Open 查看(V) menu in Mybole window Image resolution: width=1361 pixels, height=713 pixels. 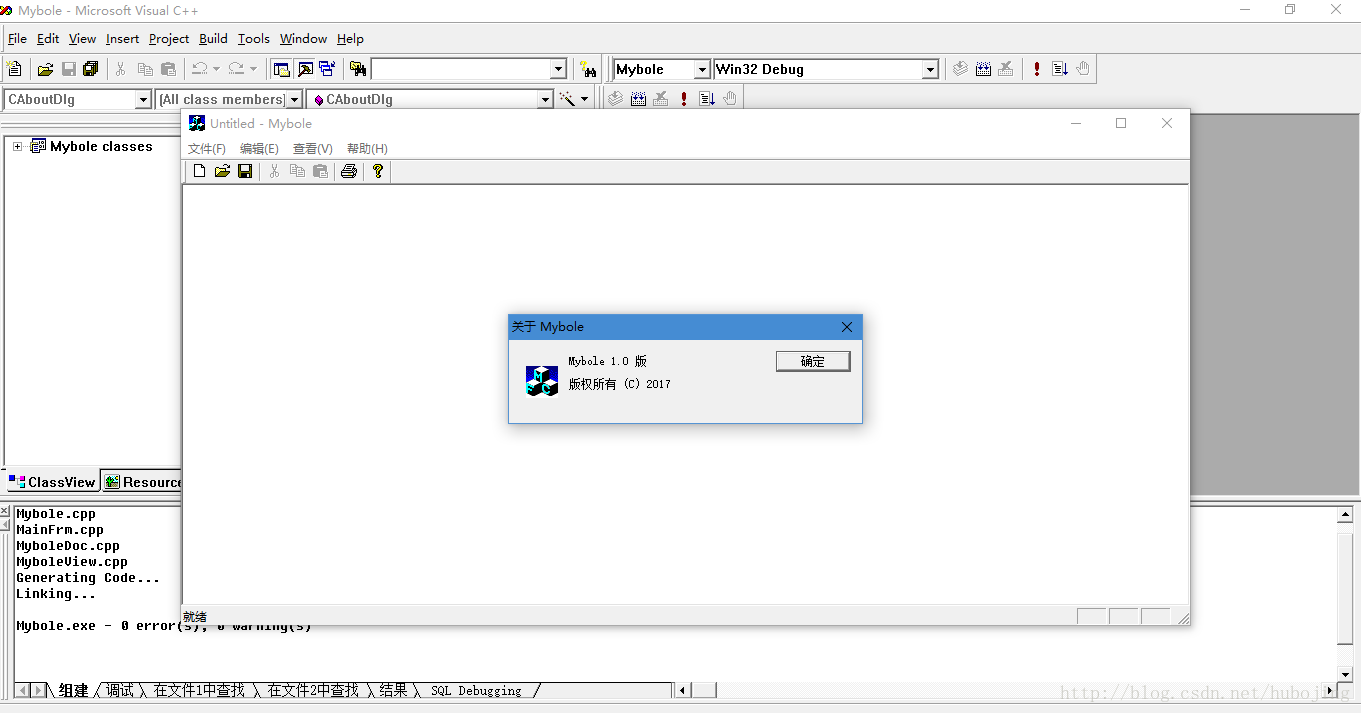tap(312, 148)
